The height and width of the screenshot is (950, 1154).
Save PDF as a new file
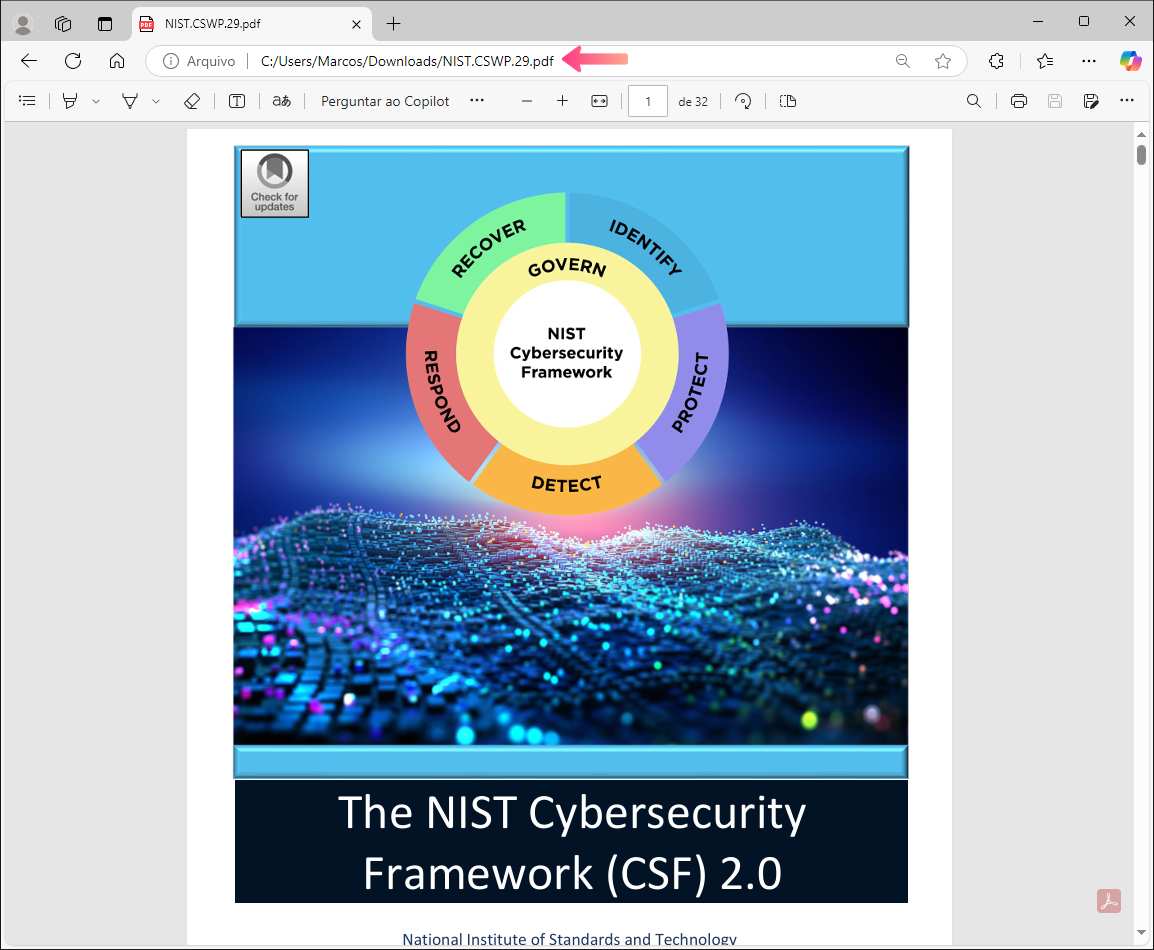[1091, 102]
